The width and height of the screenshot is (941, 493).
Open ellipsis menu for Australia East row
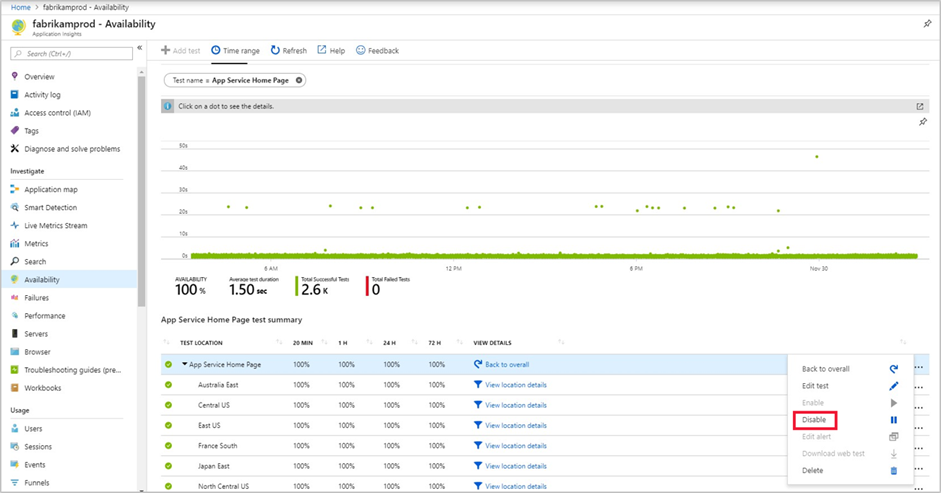point(918,387)
